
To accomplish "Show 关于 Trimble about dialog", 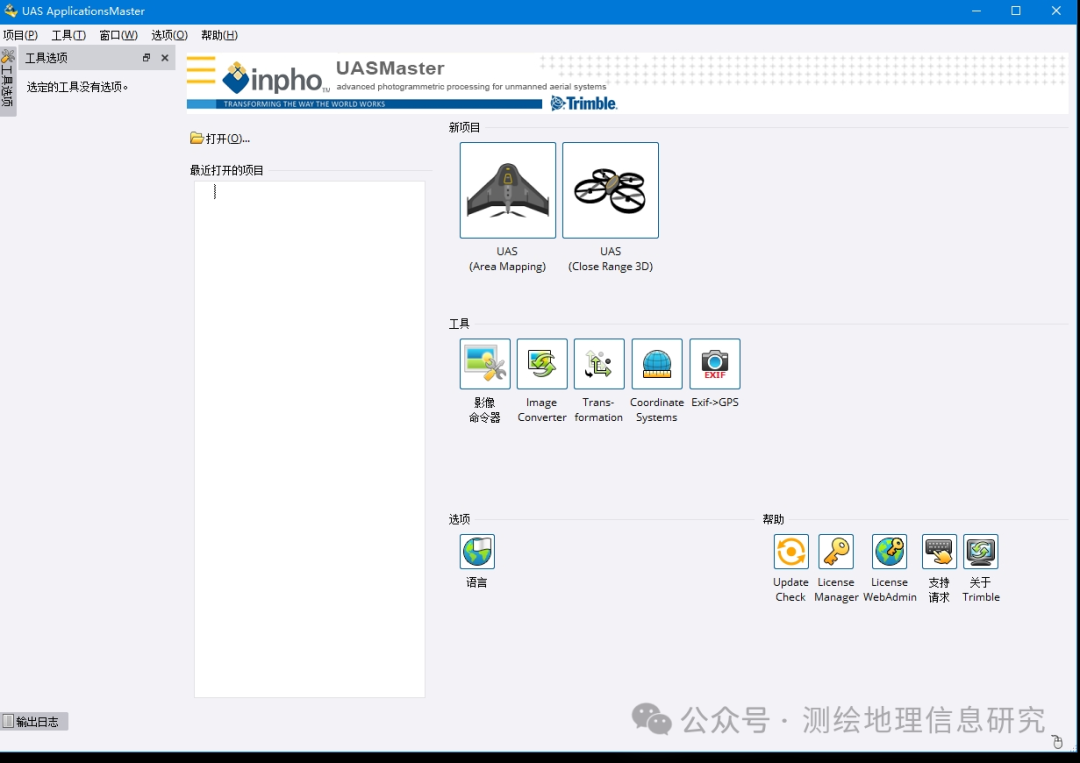I will point(981,552).
